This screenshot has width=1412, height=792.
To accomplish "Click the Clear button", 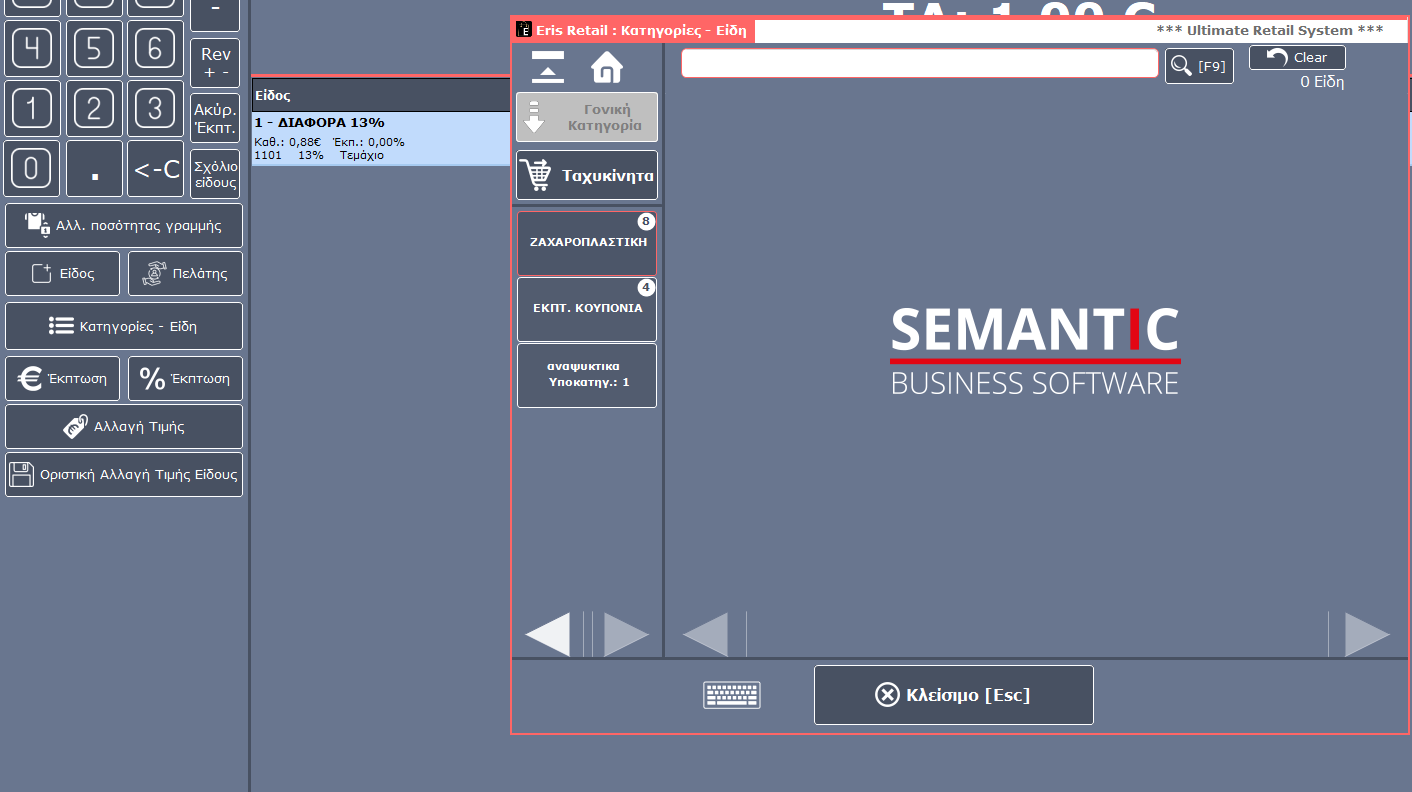I will tap(1297, 57).
